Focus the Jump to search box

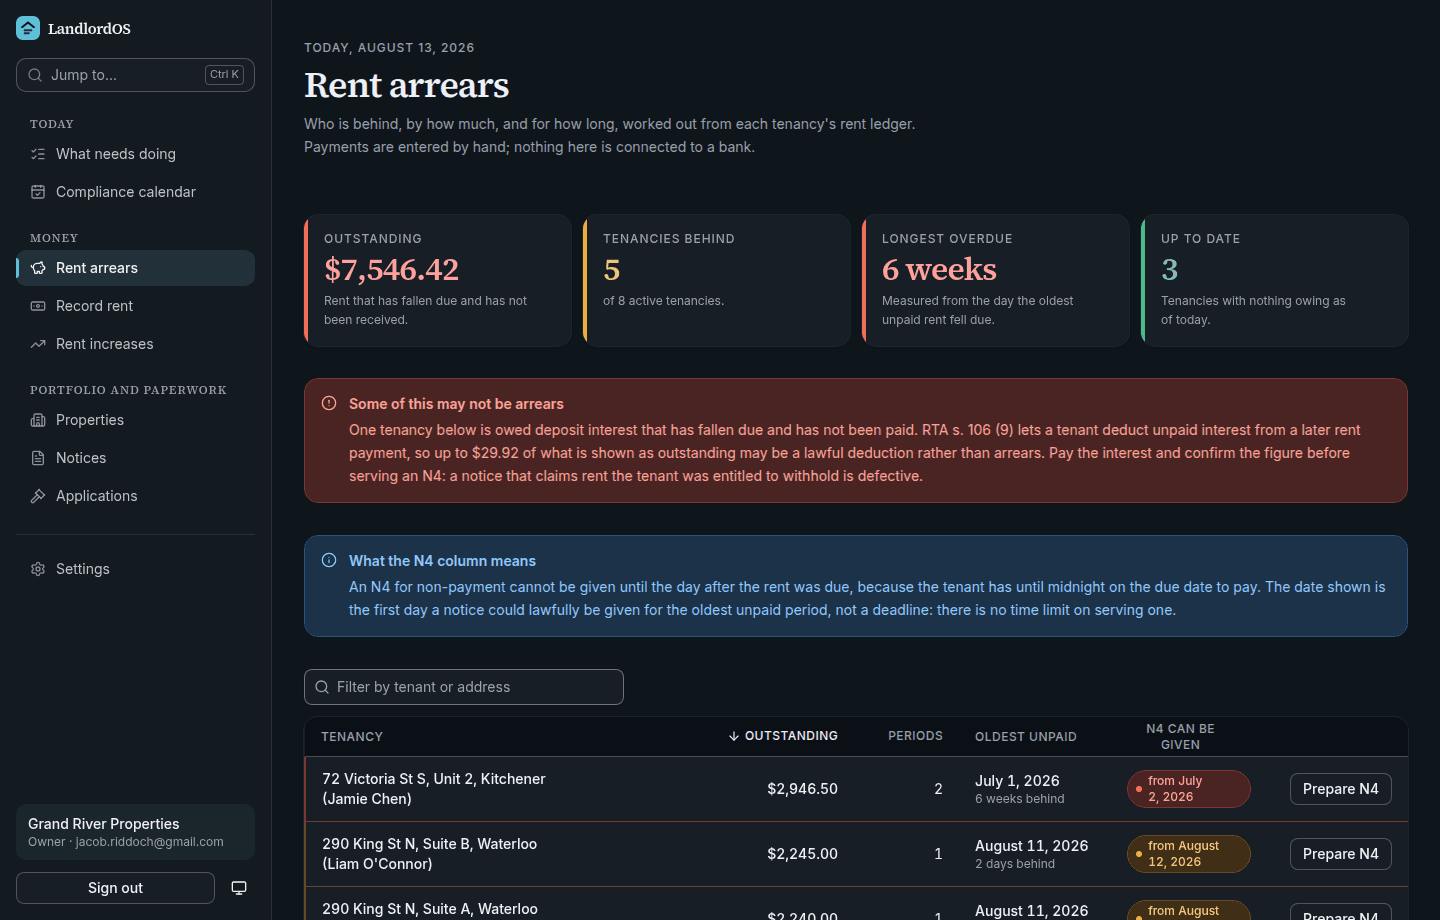(135, 75)
